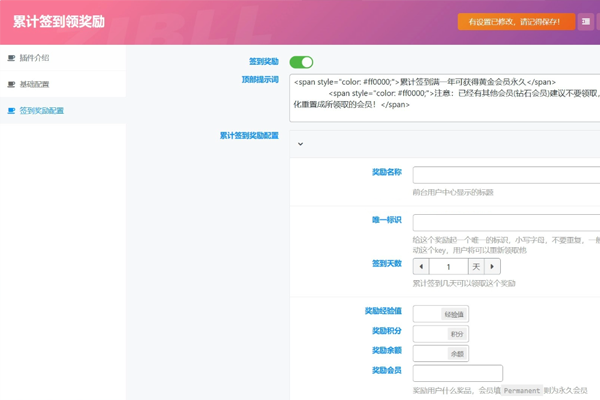Click the orange save reminder button
This screenshot has height=400, width=600.
[x=515, y=21]
